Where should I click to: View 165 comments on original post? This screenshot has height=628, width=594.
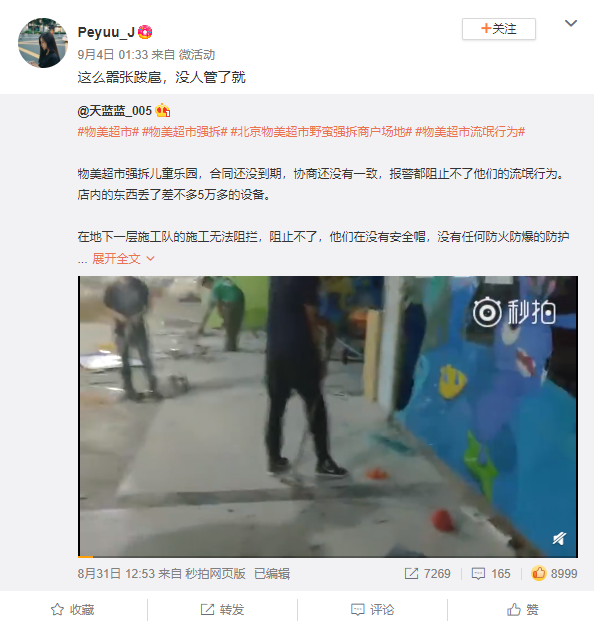(491, 574)
